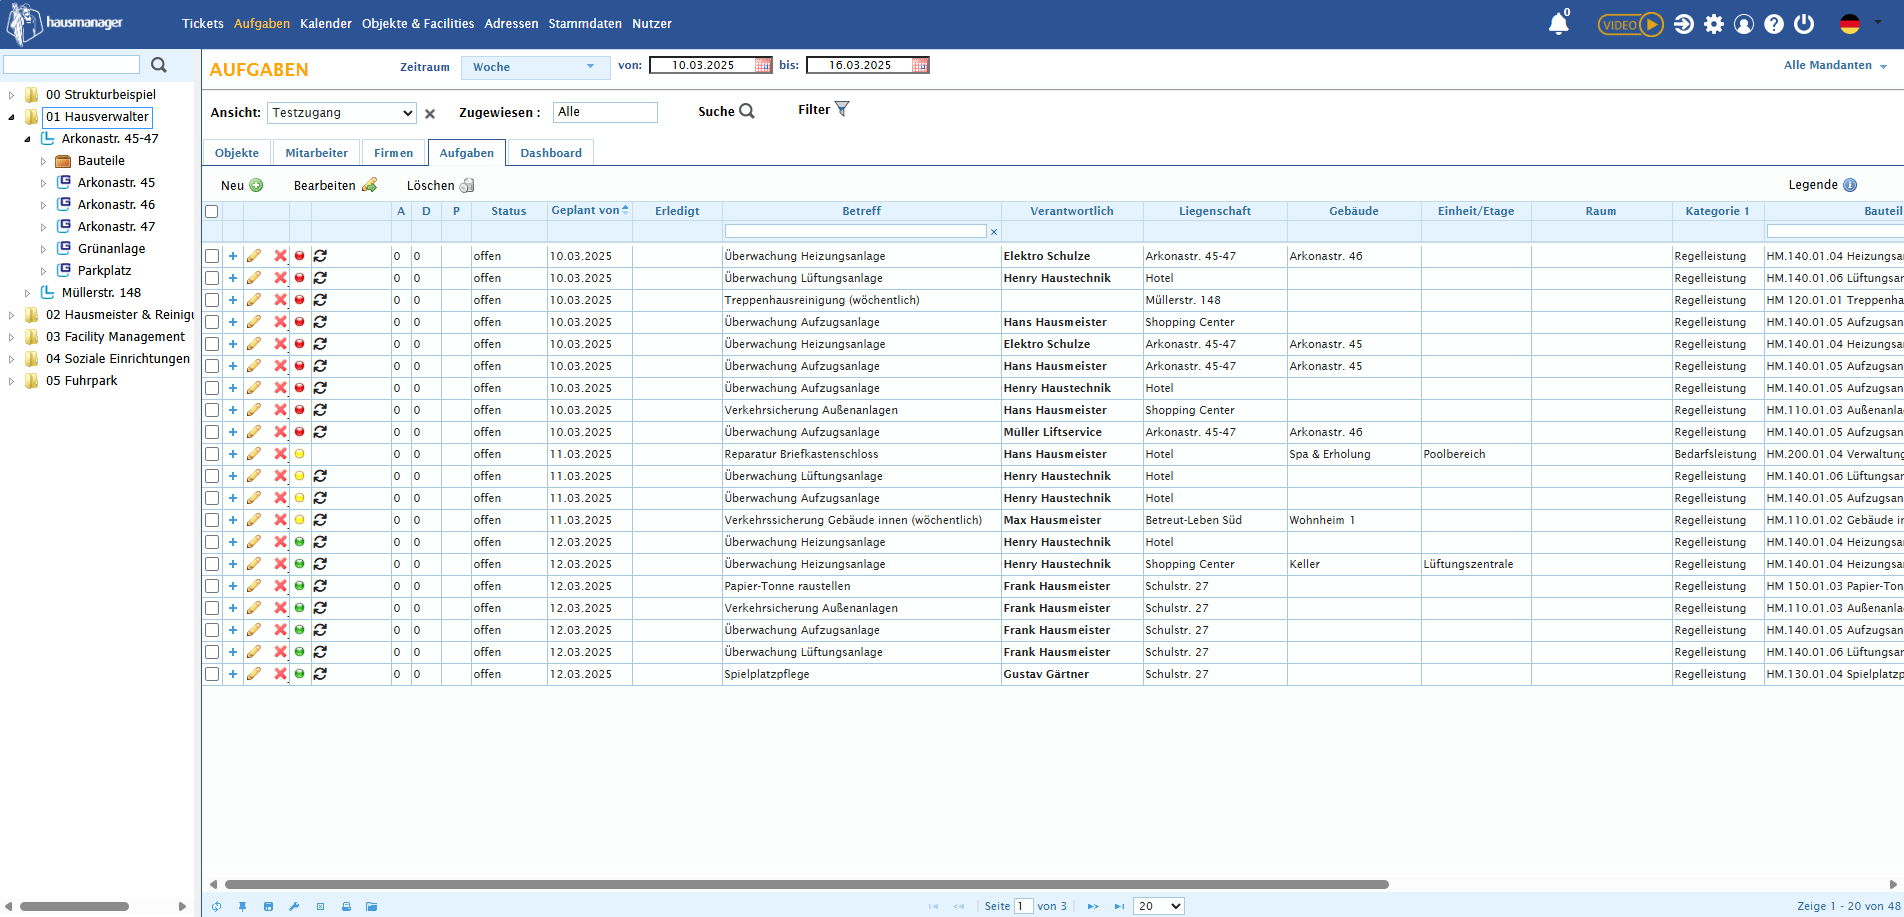The image size is (1904, 917).
Task: Delete the Spielplatzpflege task via red X
Action: tap(280, 674)
